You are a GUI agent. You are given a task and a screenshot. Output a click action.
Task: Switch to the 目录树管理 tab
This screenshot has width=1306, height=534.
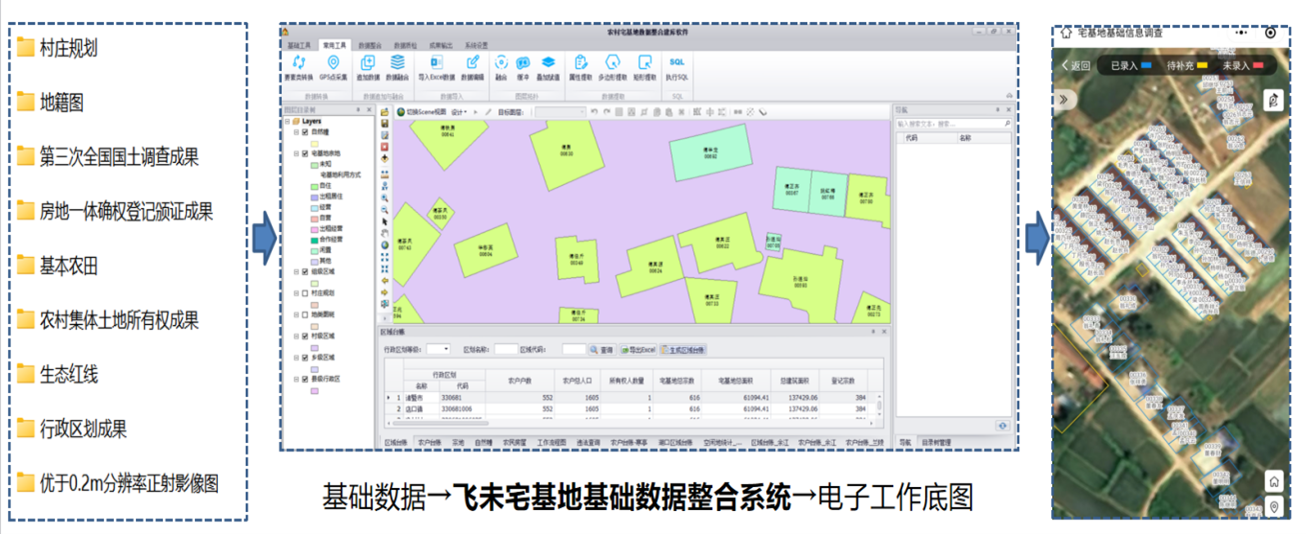click(x=936, y=441)
